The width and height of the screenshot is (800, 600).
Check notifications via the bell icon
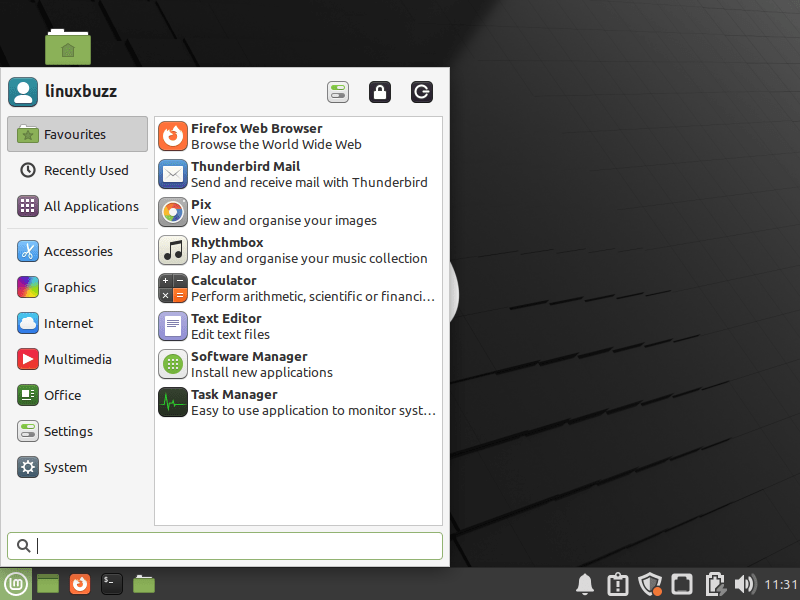(585, 583)
